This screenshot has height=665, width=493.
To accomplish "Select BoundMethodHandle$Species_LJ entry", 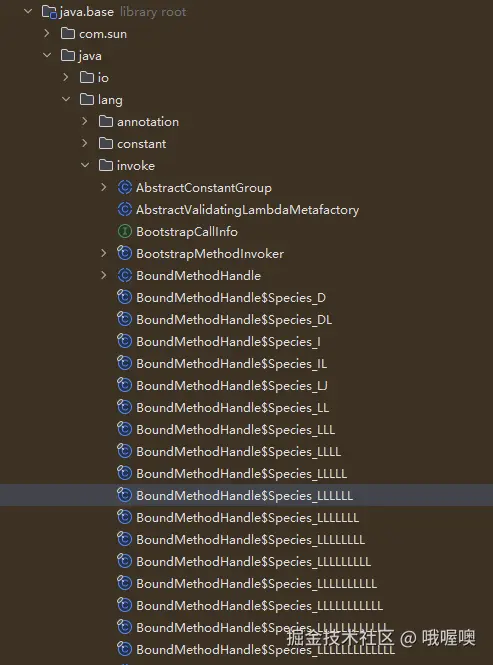I will pyautogui.click(x=232, y=386).
